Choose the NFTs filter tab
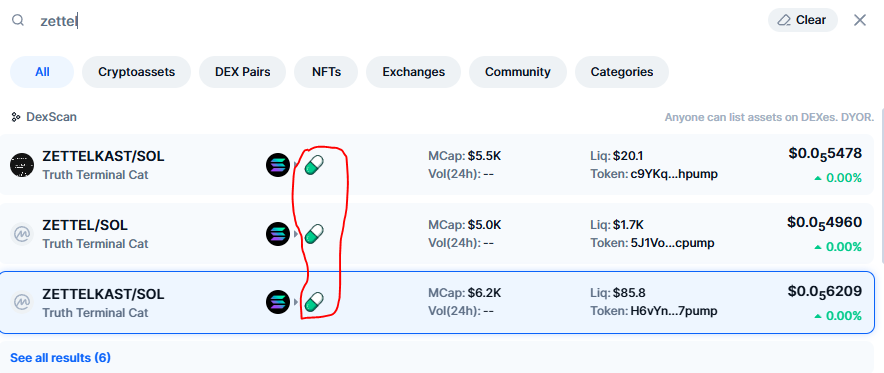 point(326,72)
